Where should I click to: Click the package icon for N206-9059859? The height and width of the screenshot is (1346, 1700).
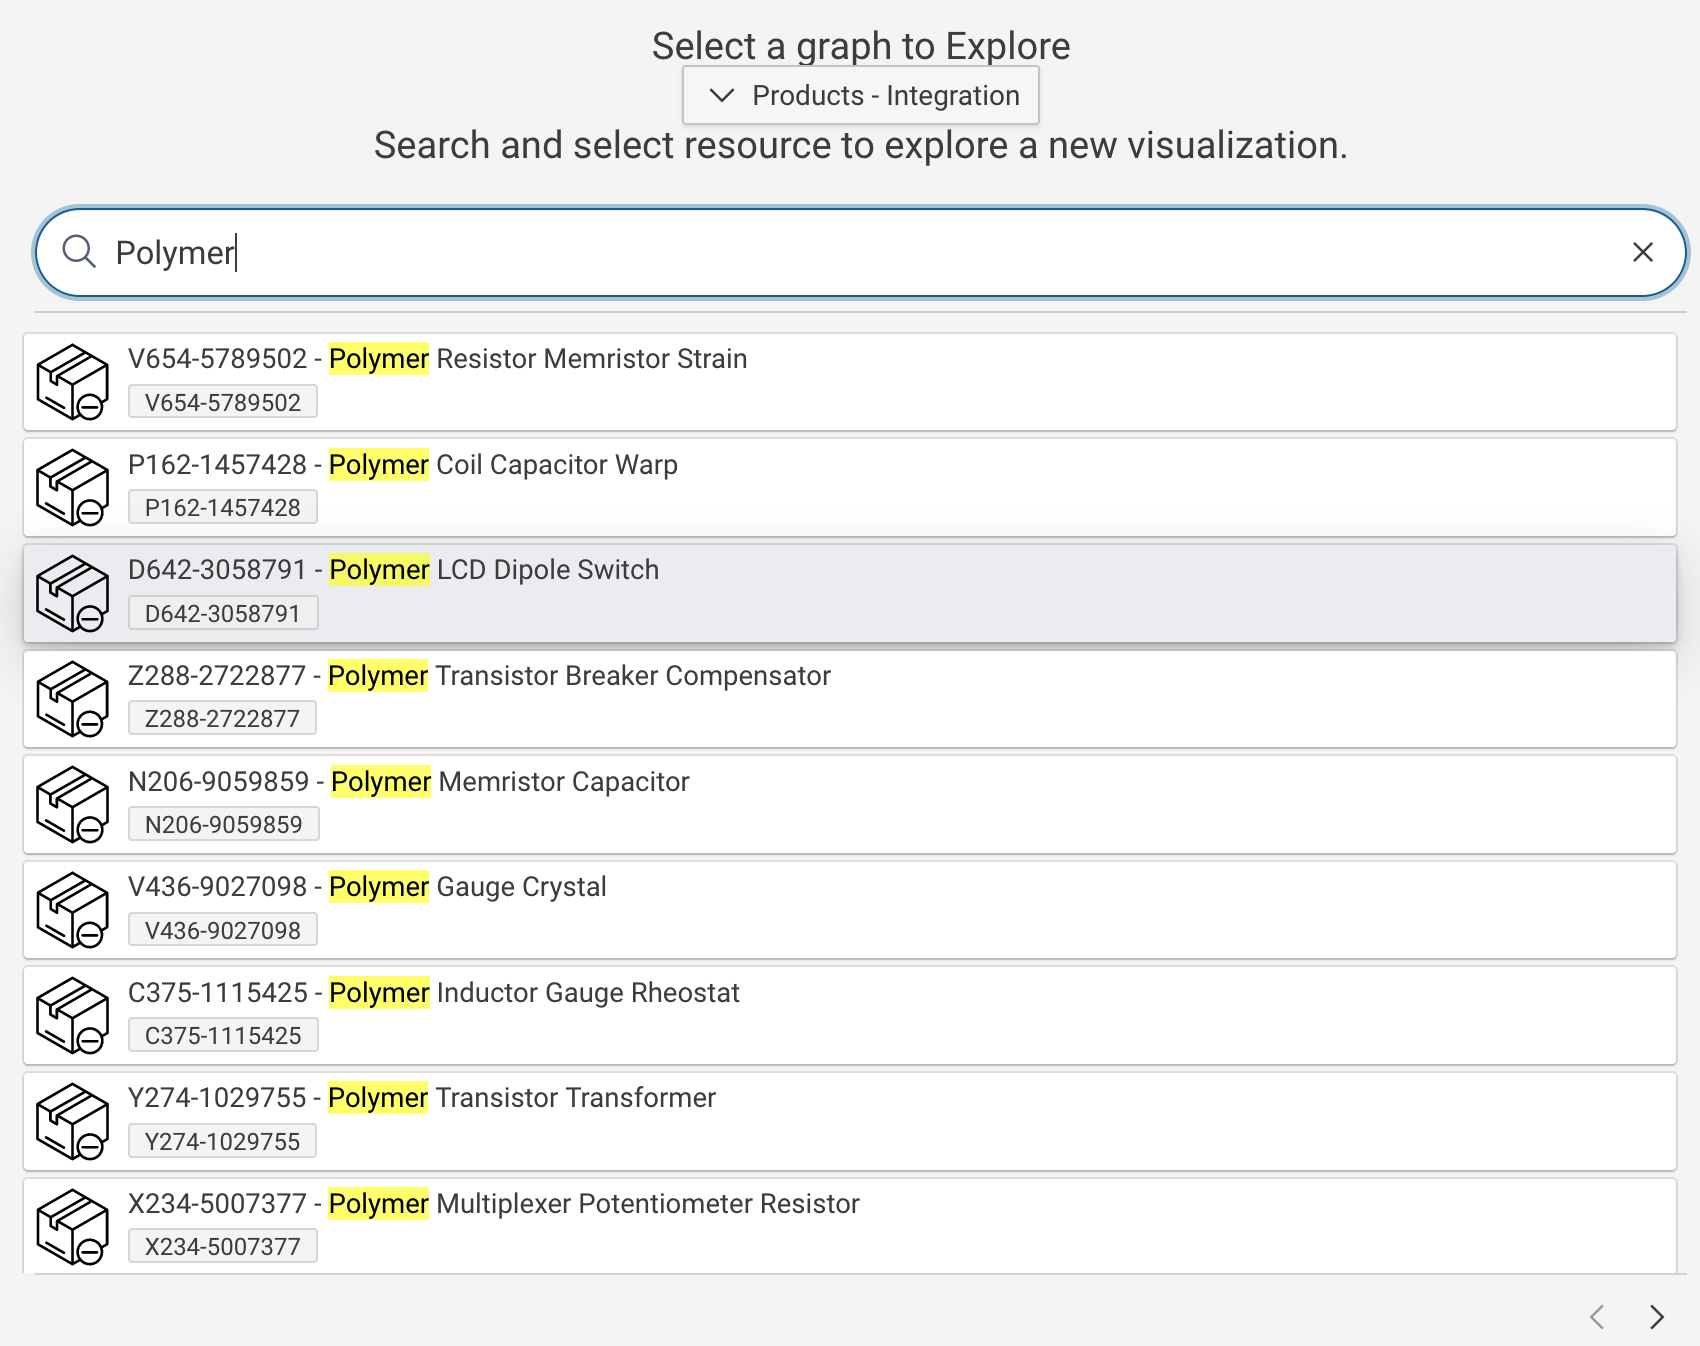click(72, 805)
